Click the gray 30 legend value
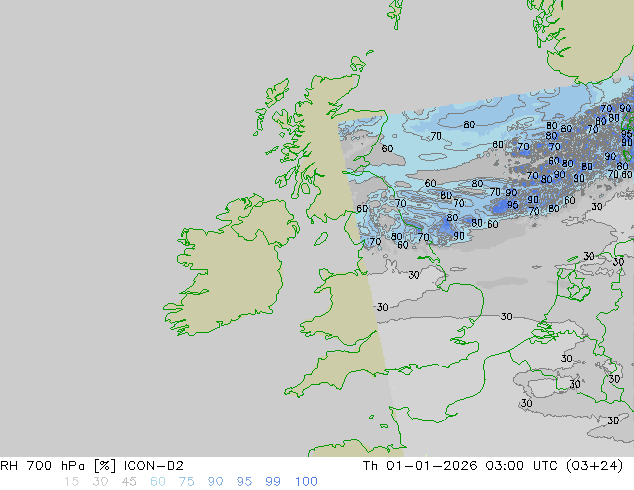 point(100,482)
